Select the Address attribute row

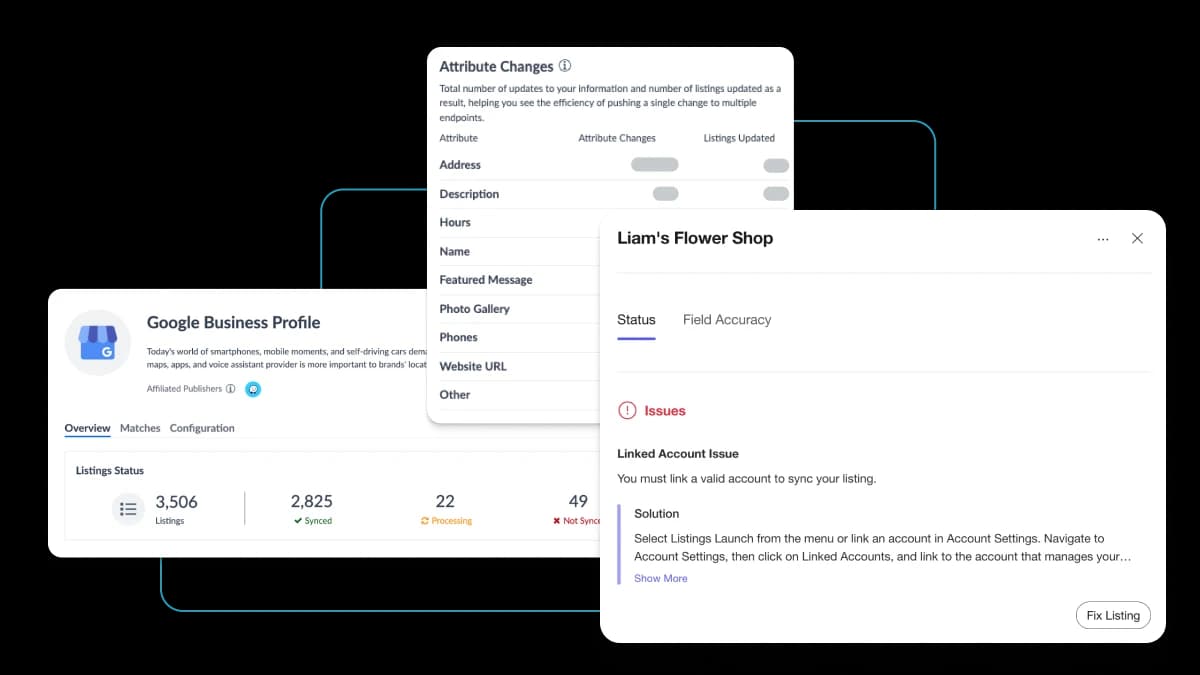tap(613, 165)
